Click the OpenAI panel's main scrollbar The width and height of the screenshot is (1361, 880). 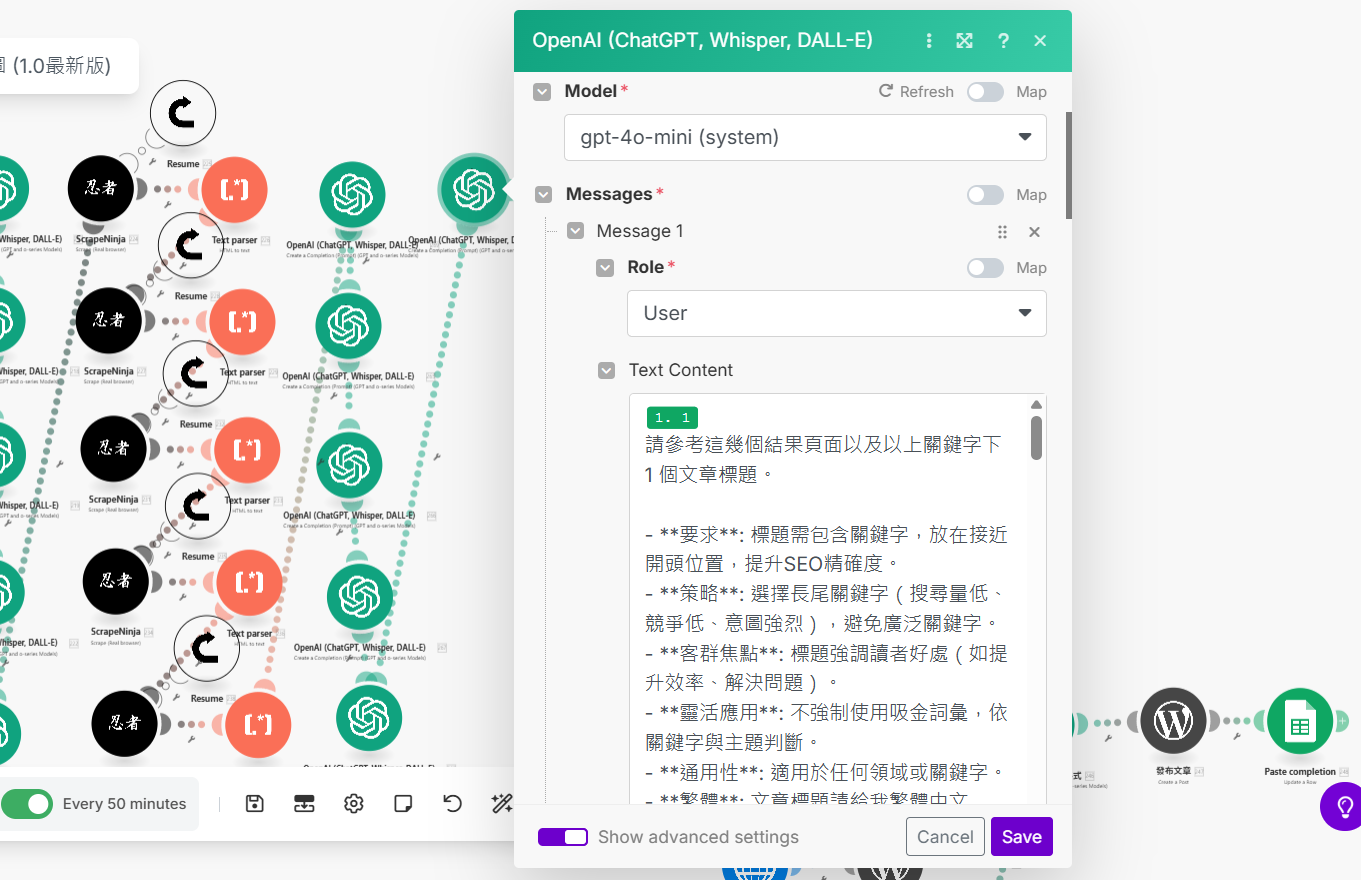coord(1069,165)
